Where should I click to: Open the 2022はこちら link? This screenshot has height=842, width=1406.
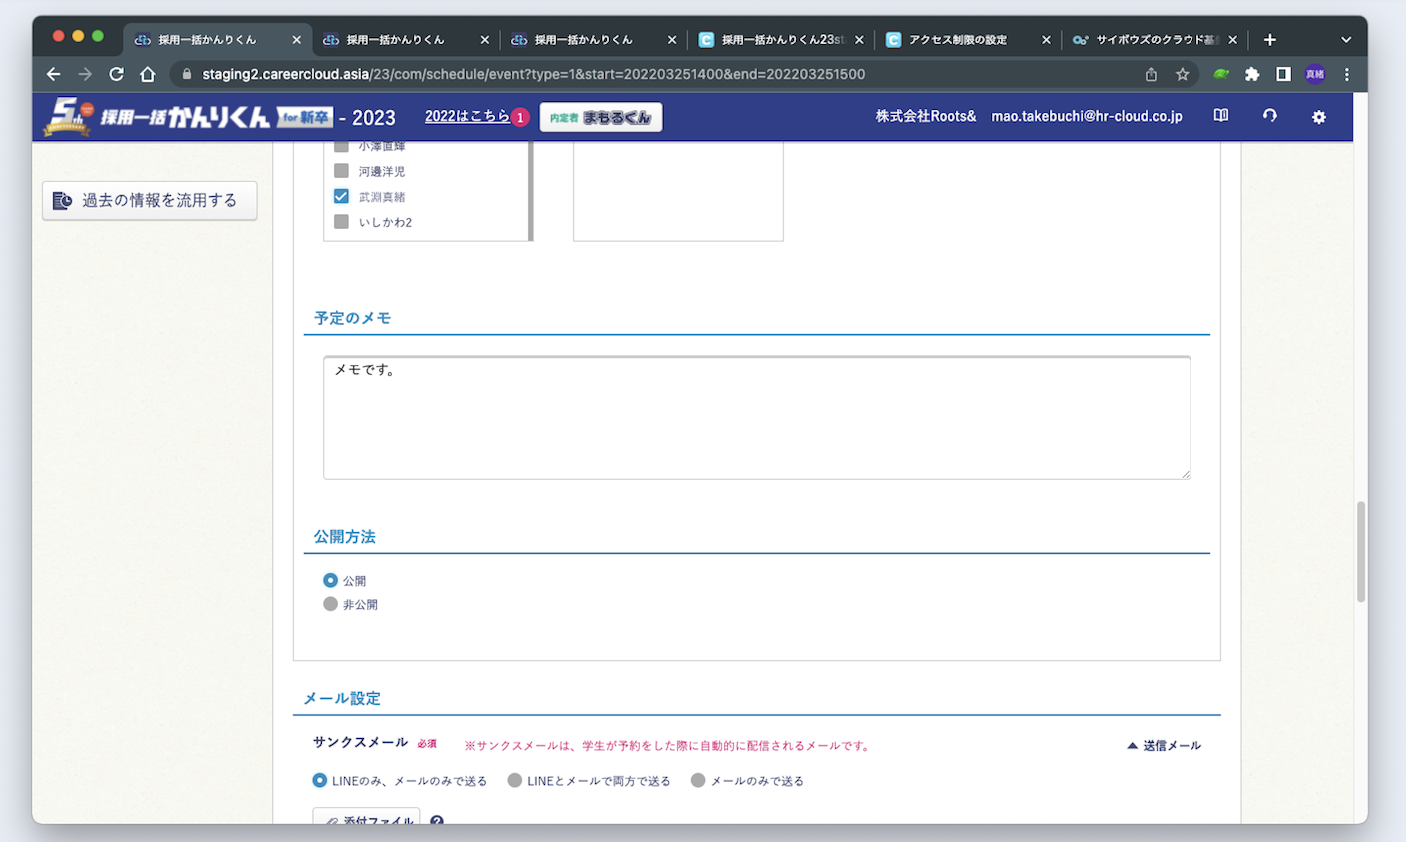(x=467, y=116)
